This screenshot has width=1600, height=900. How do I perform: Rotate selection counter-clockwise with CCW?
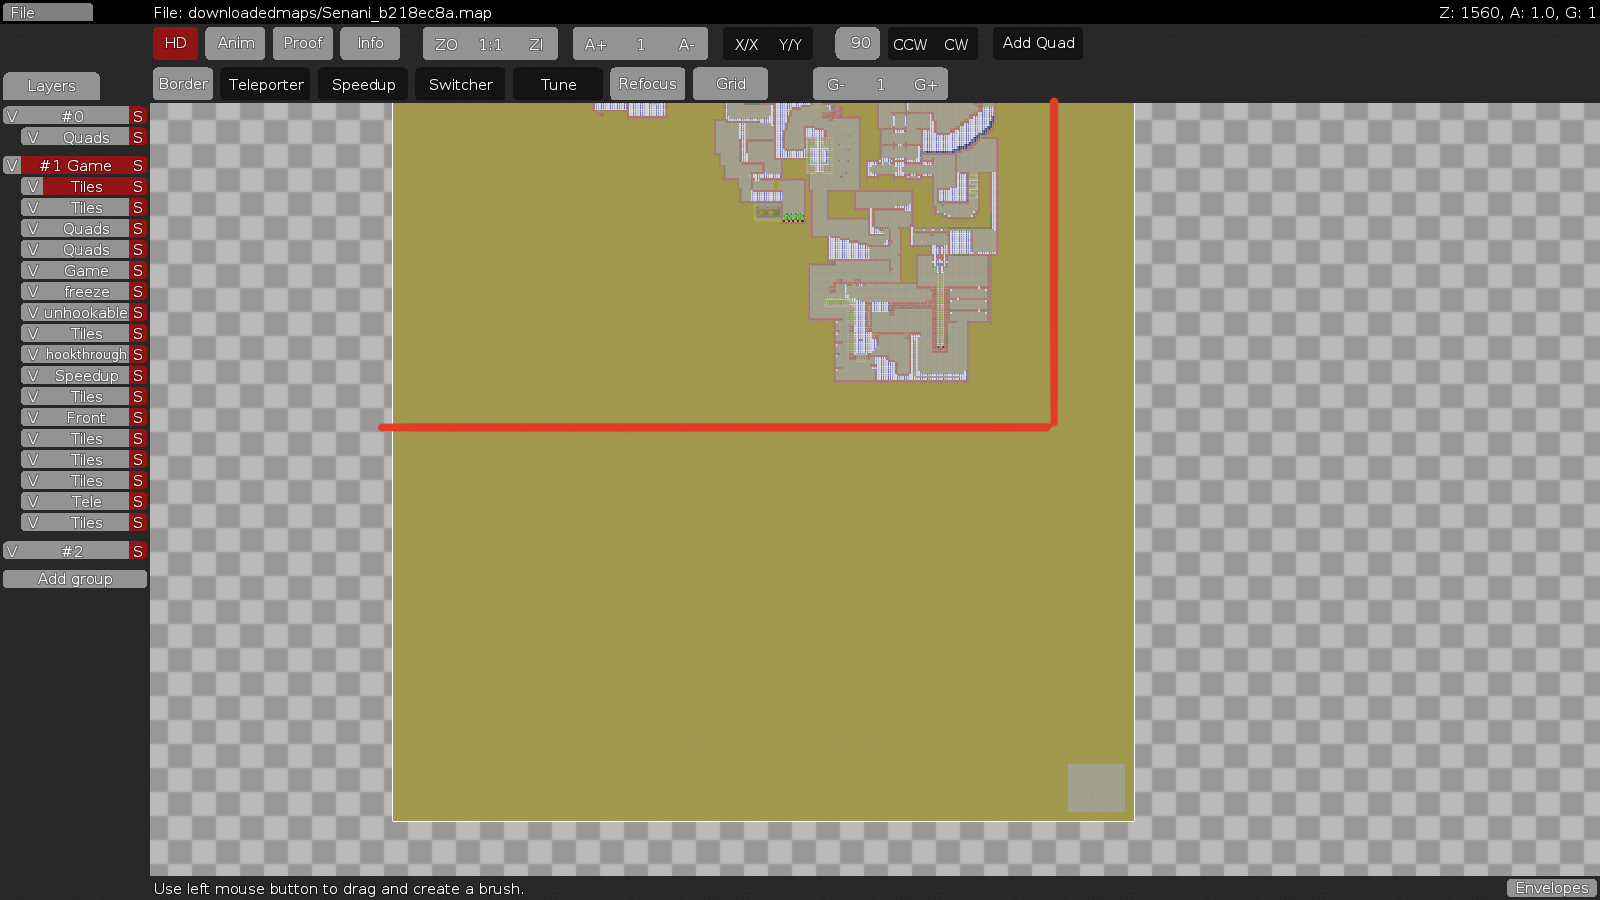point(909,44)
